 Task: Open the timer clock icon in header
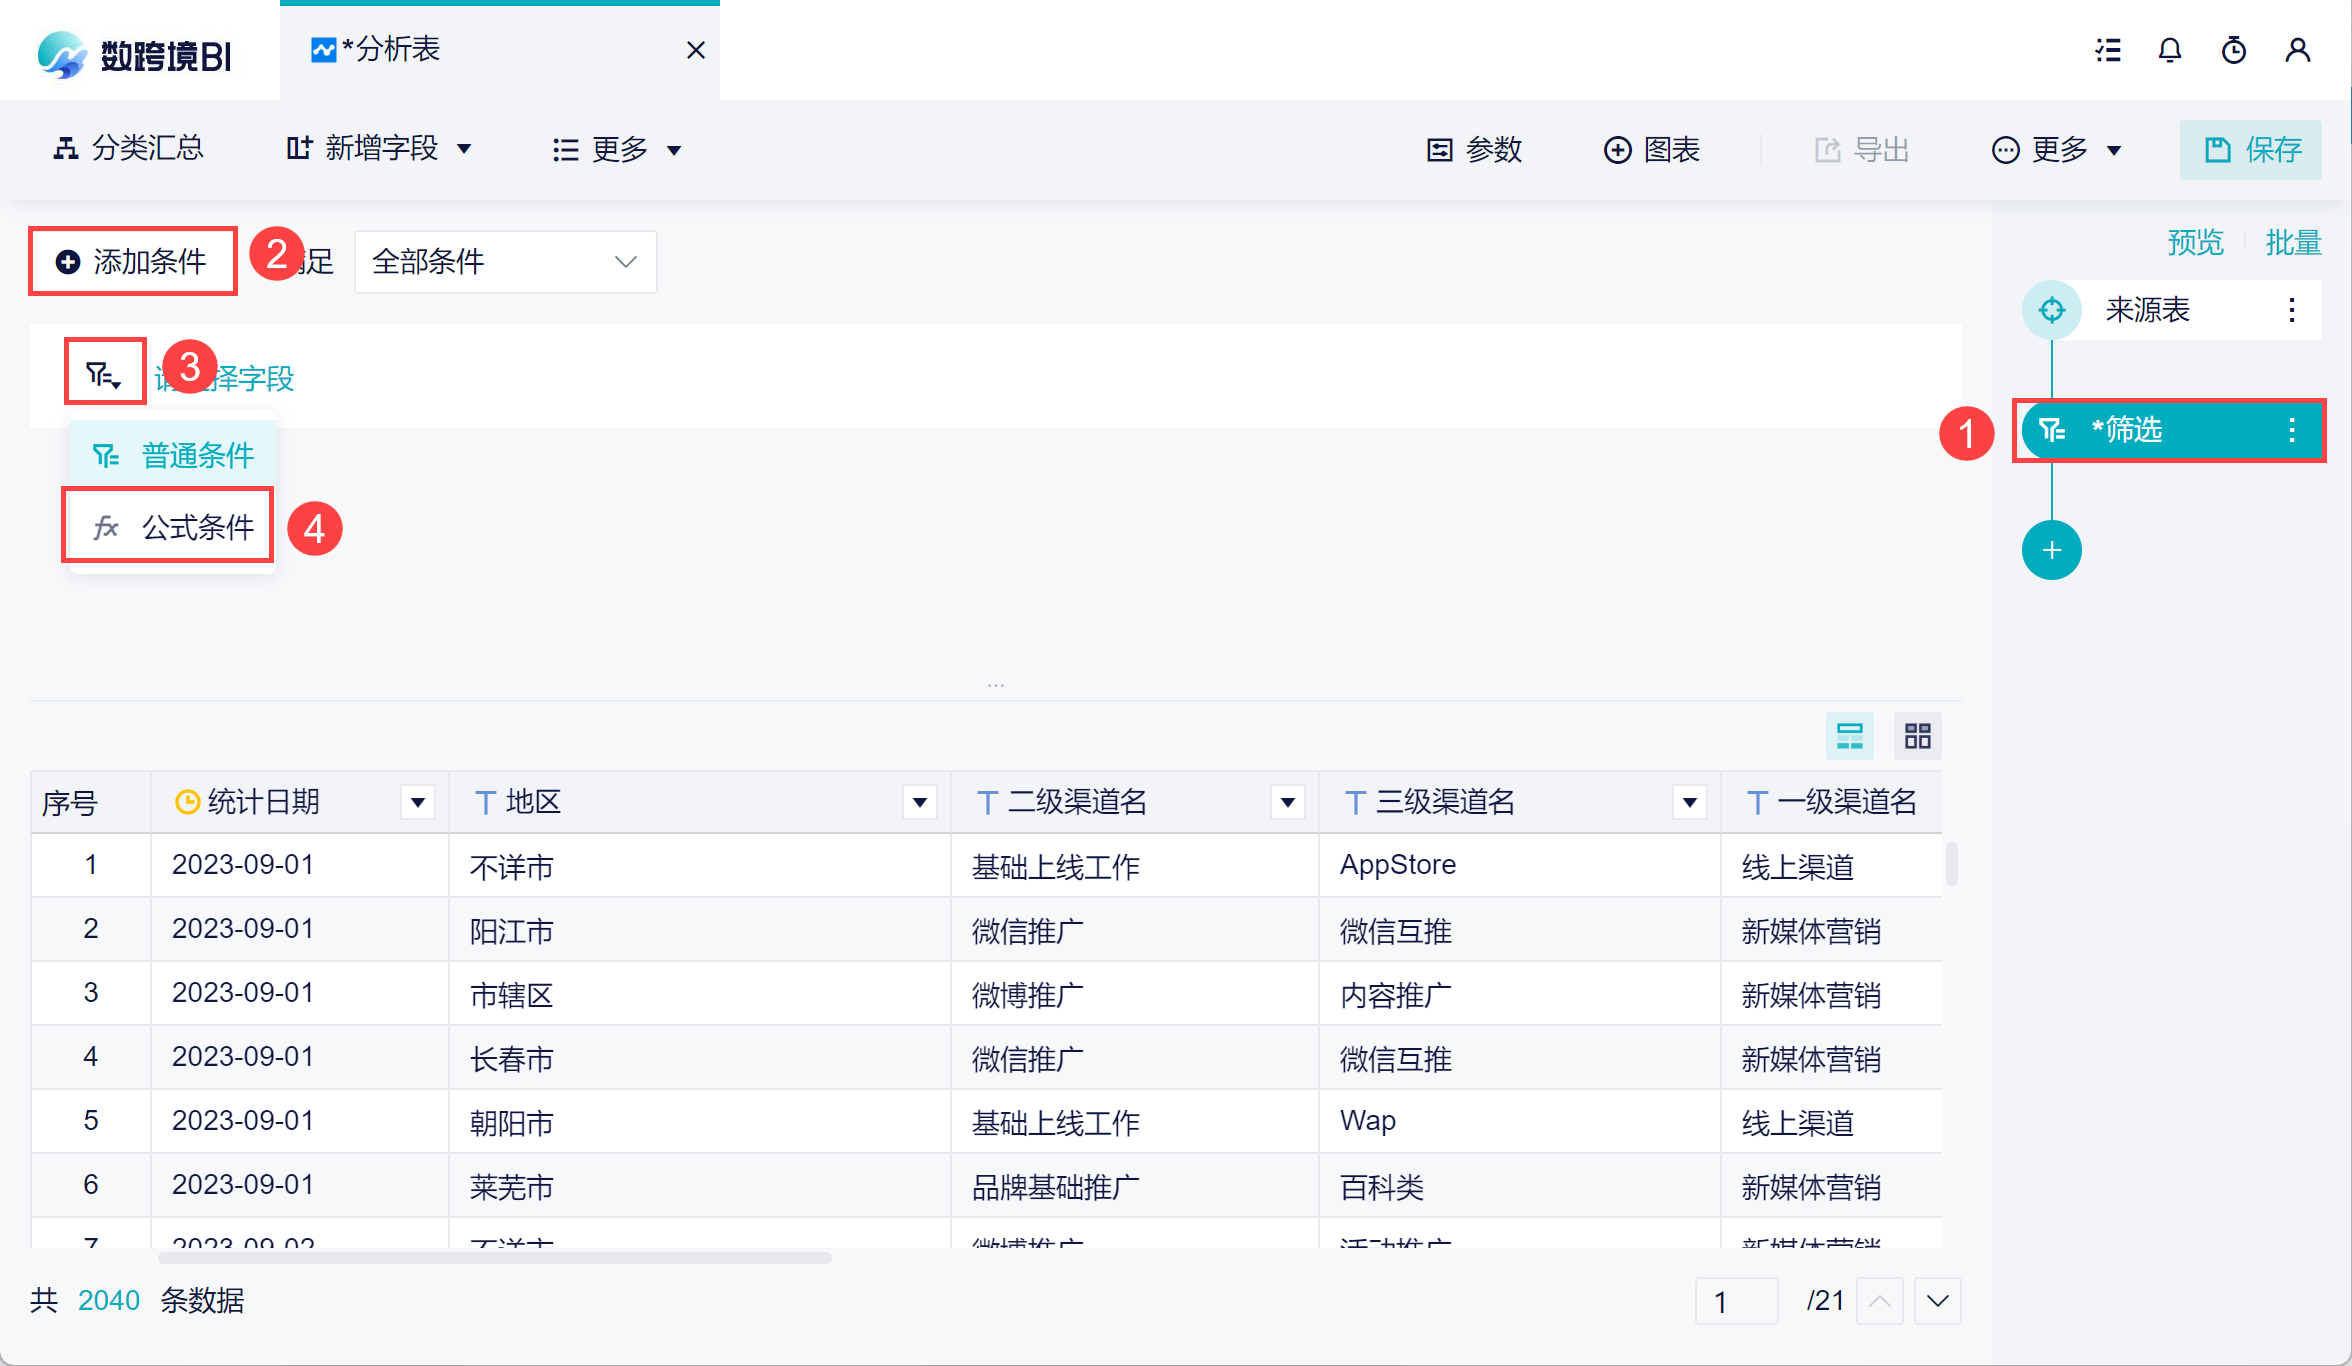pos(2233,50)
